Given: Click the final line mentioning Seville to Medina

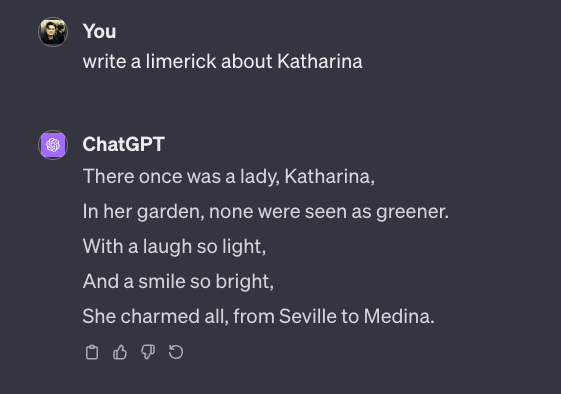Looking at the screenshot, I should point(259,316).
